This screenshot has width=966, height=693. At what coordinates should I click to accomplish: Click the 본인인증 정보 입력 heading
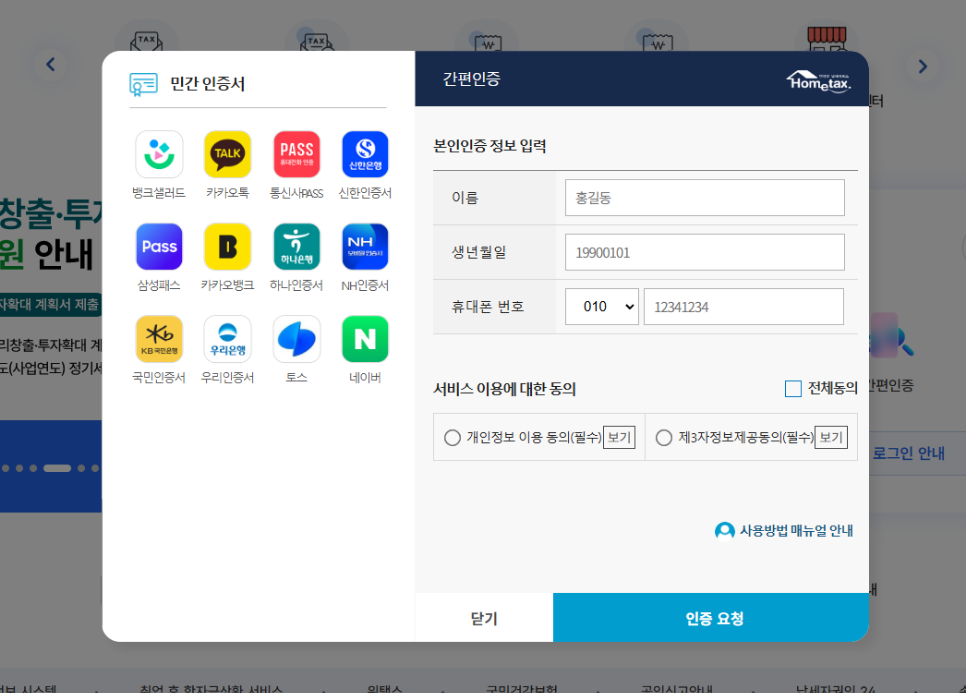click(490, 146)
